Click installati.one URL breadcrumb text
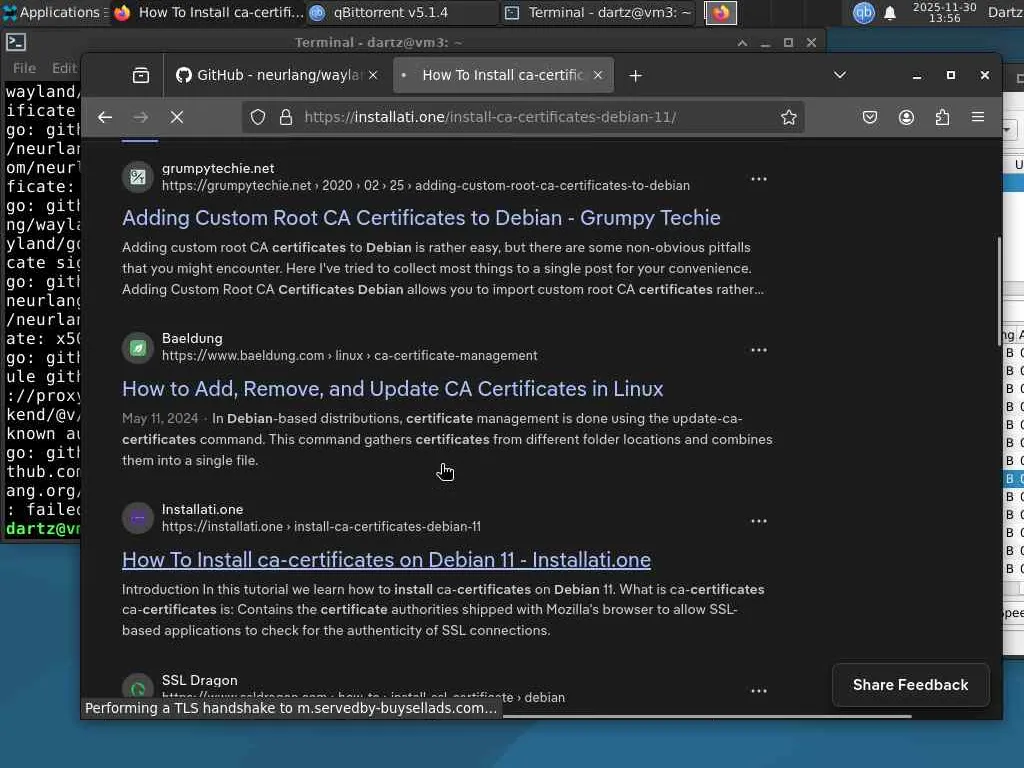Viewport: 1024px width, 768px height. pos(321,526)
